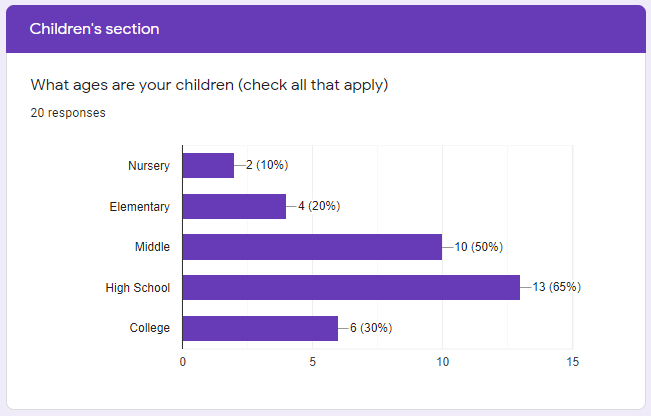Viewport: 651px width, 416px height.
Task: Select the Elementary bar in the chart
Action: pos(234,206)
